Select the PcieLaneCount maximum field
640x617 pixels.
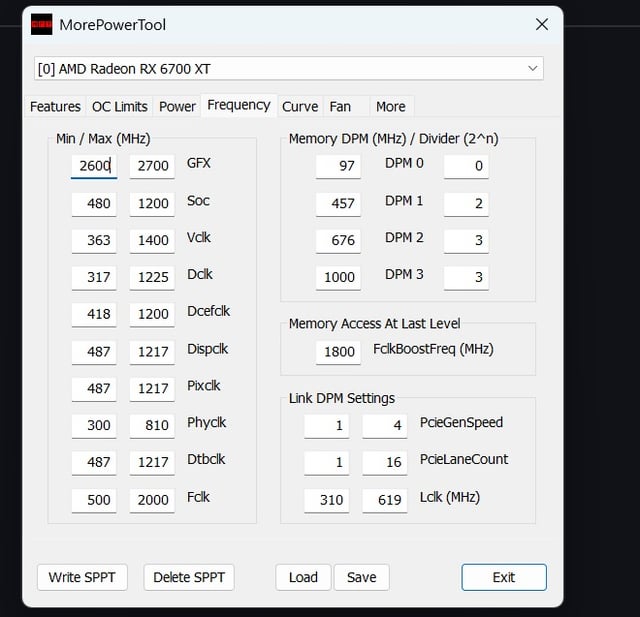point(384,463)
